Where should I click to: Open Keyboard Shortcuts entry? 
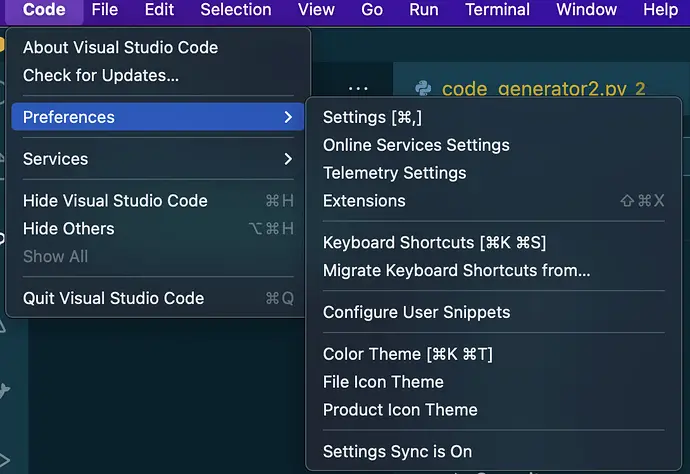(494, 243)
